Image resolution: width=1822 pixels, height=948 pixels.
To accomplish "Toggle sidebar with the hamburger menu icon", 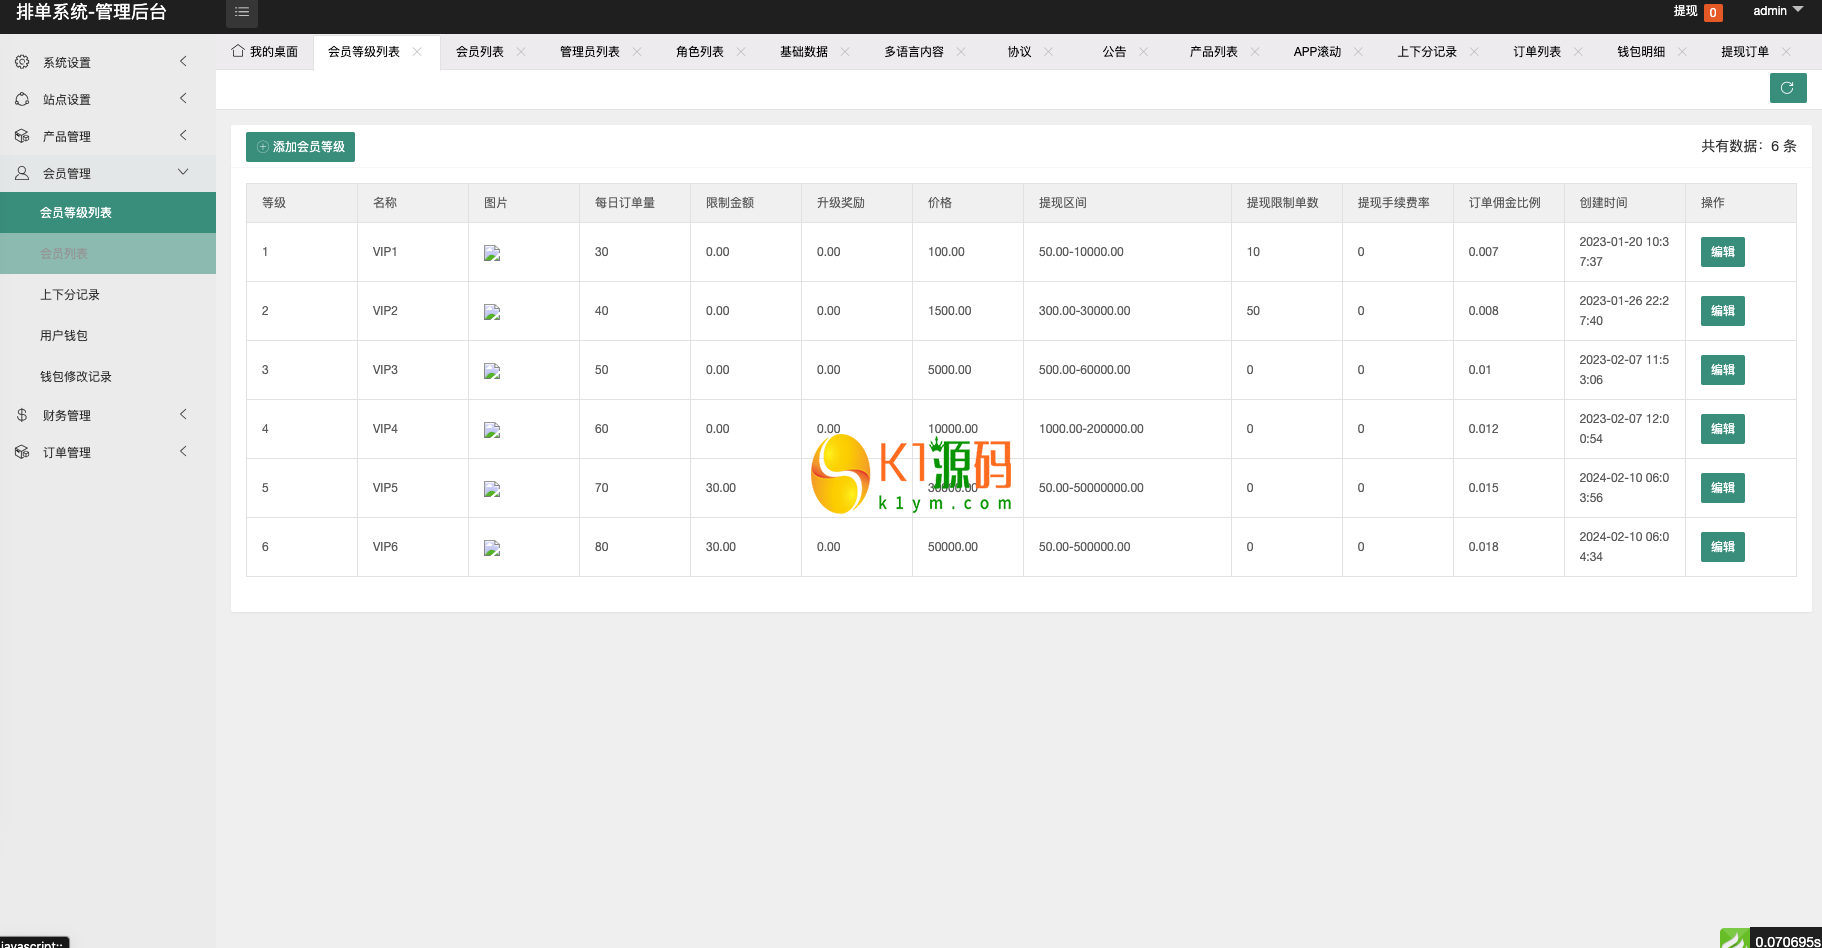I will (x=242, y=12).
